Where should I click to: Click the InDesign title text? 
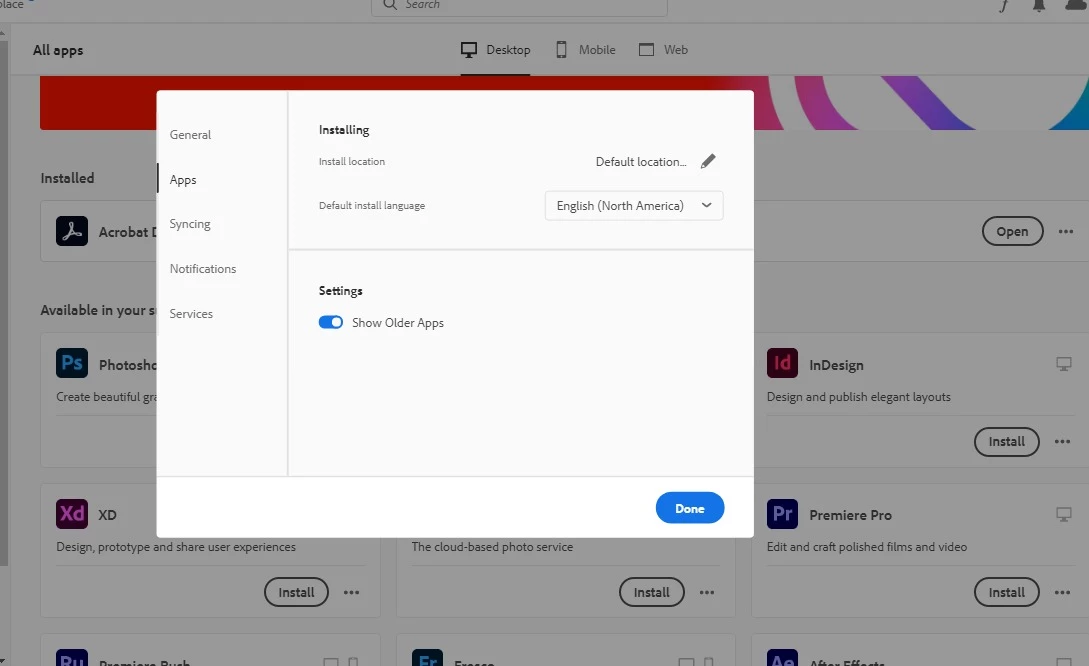click(x=836, y=365)
